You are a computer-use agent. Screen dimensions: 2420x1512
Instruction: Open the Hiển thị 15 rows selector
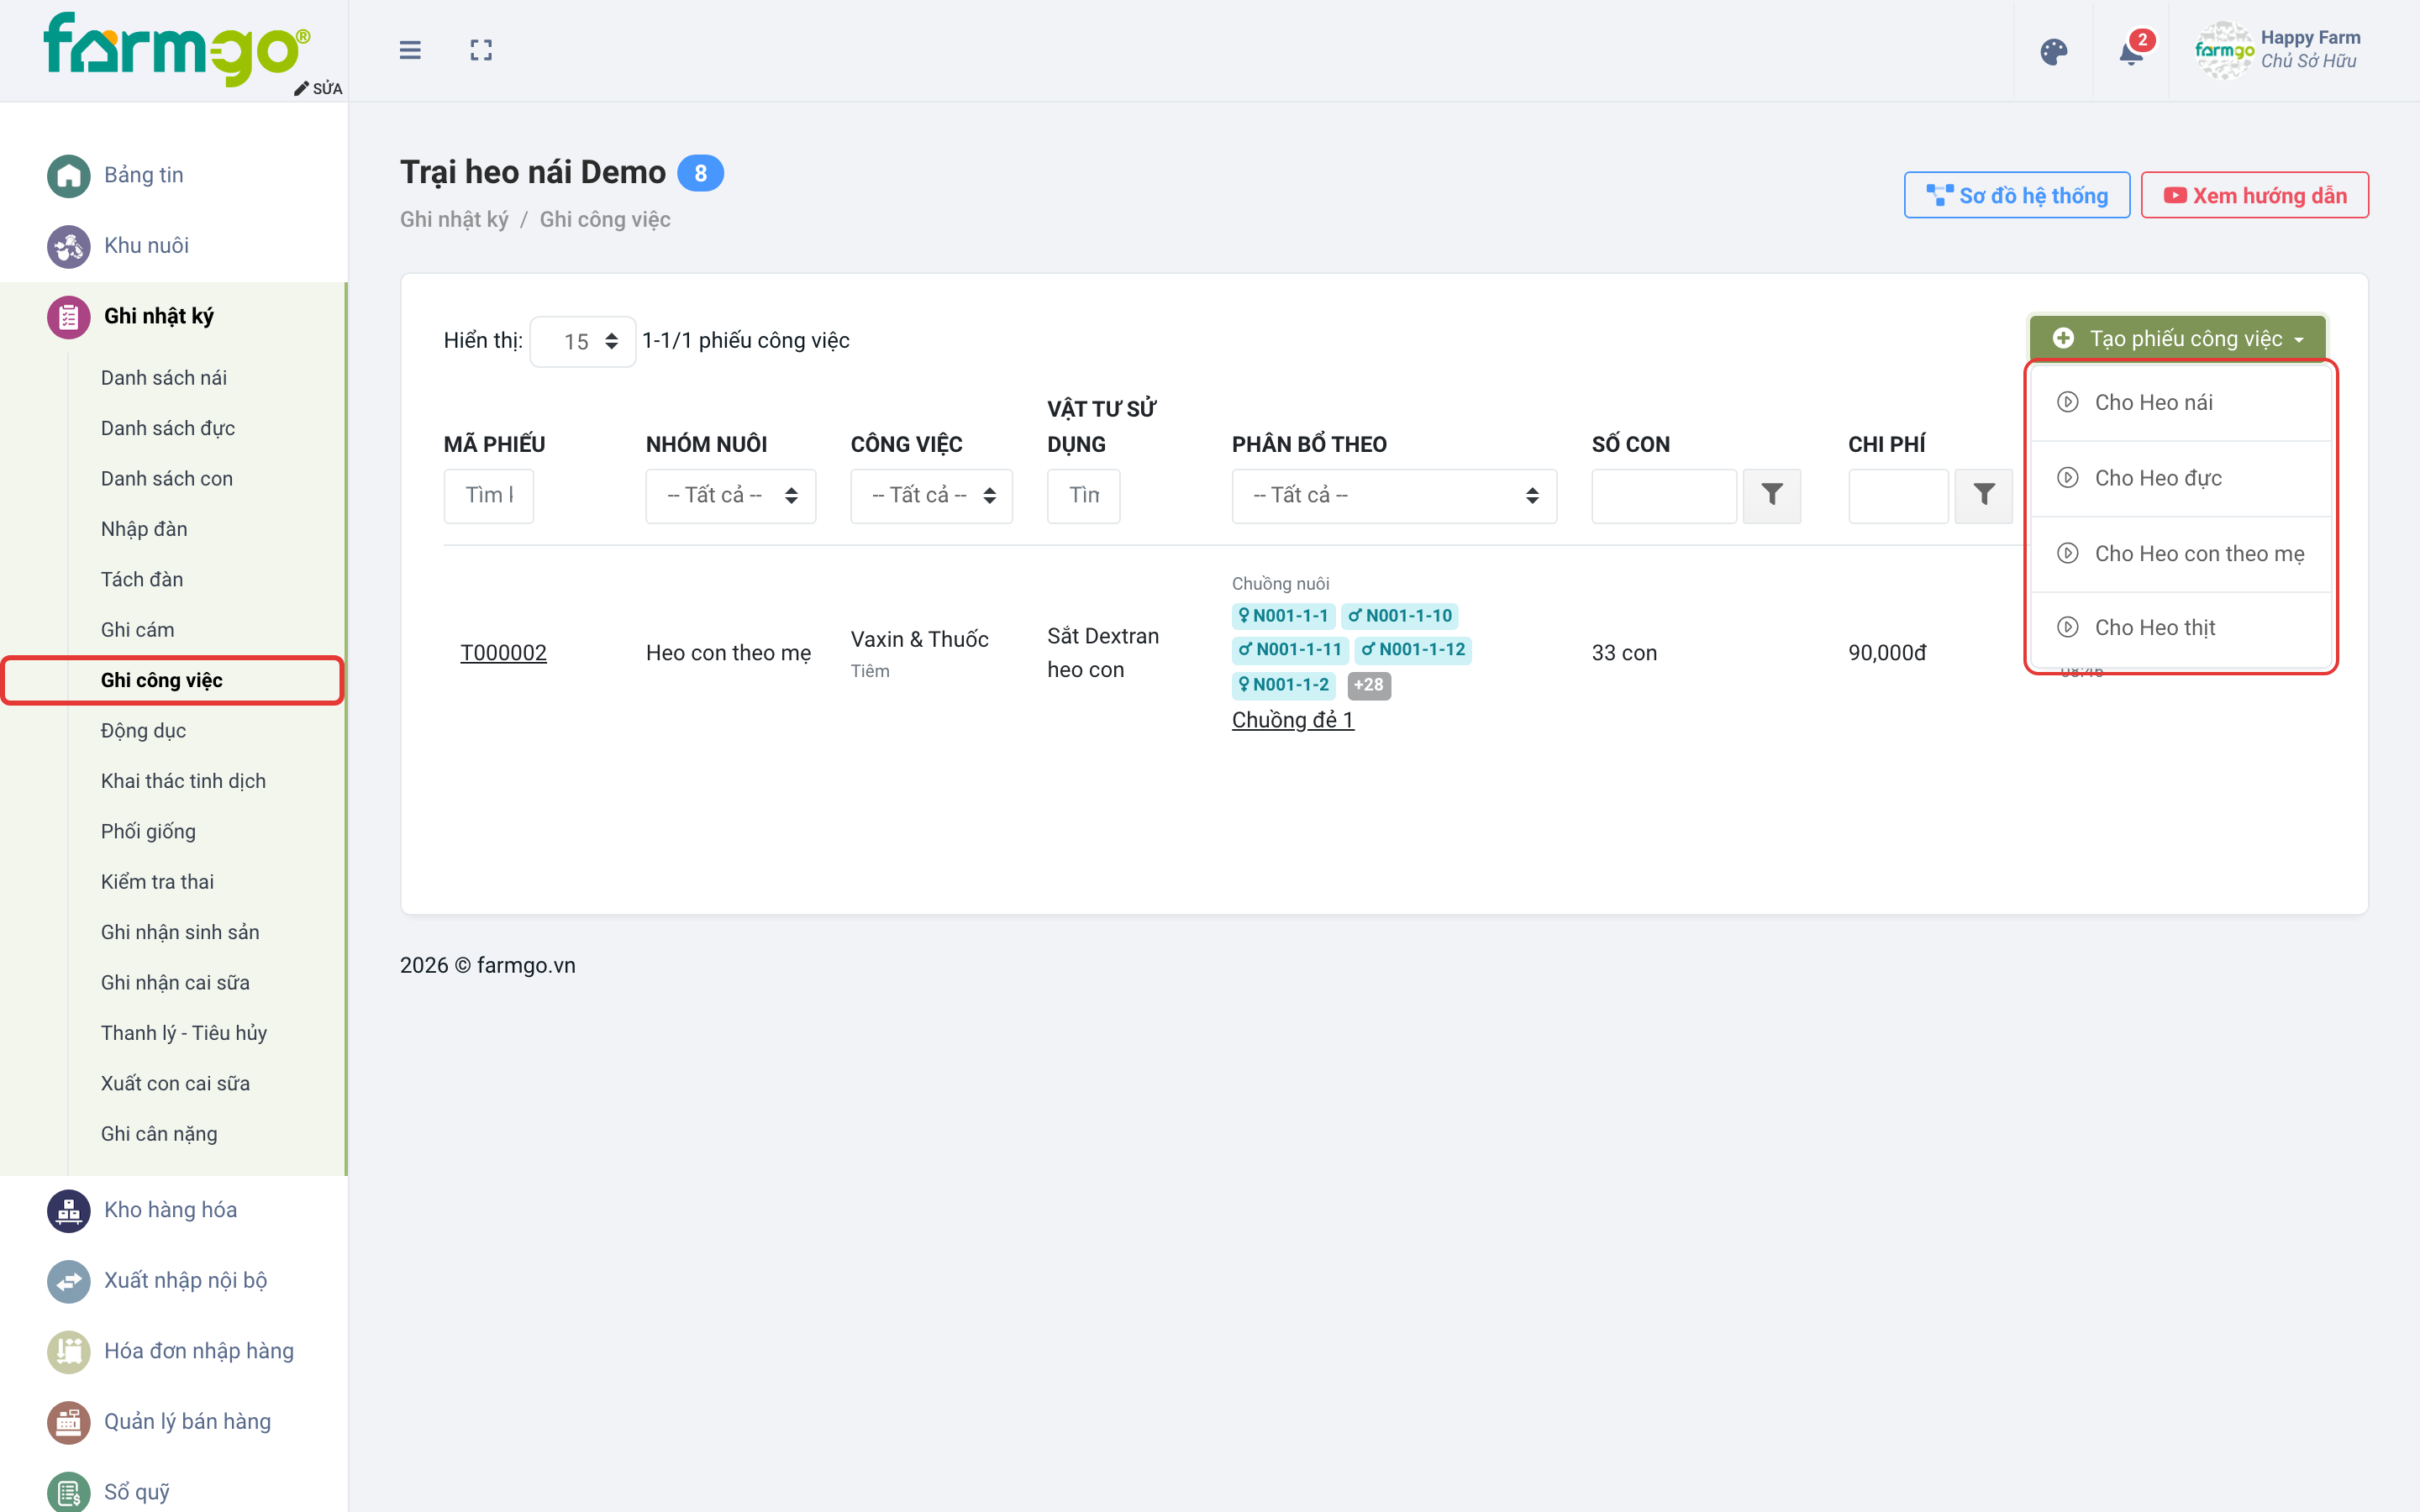coord(583,342)
